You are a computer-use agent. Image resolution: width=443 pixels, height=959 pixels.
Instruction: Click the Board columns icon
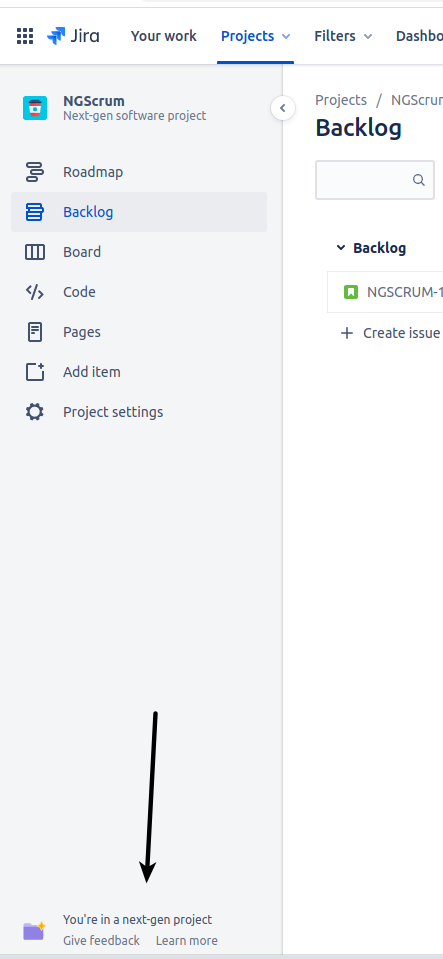[35, 252]
